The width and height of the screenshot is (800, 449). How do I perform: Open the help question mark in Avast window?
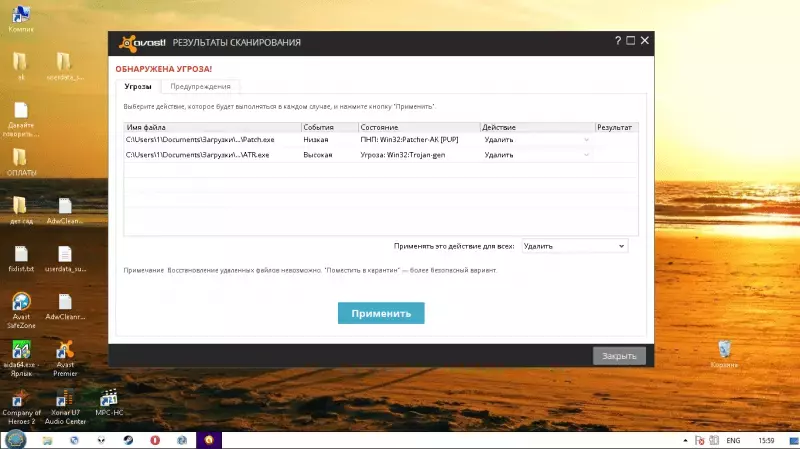tap(618, 40)
